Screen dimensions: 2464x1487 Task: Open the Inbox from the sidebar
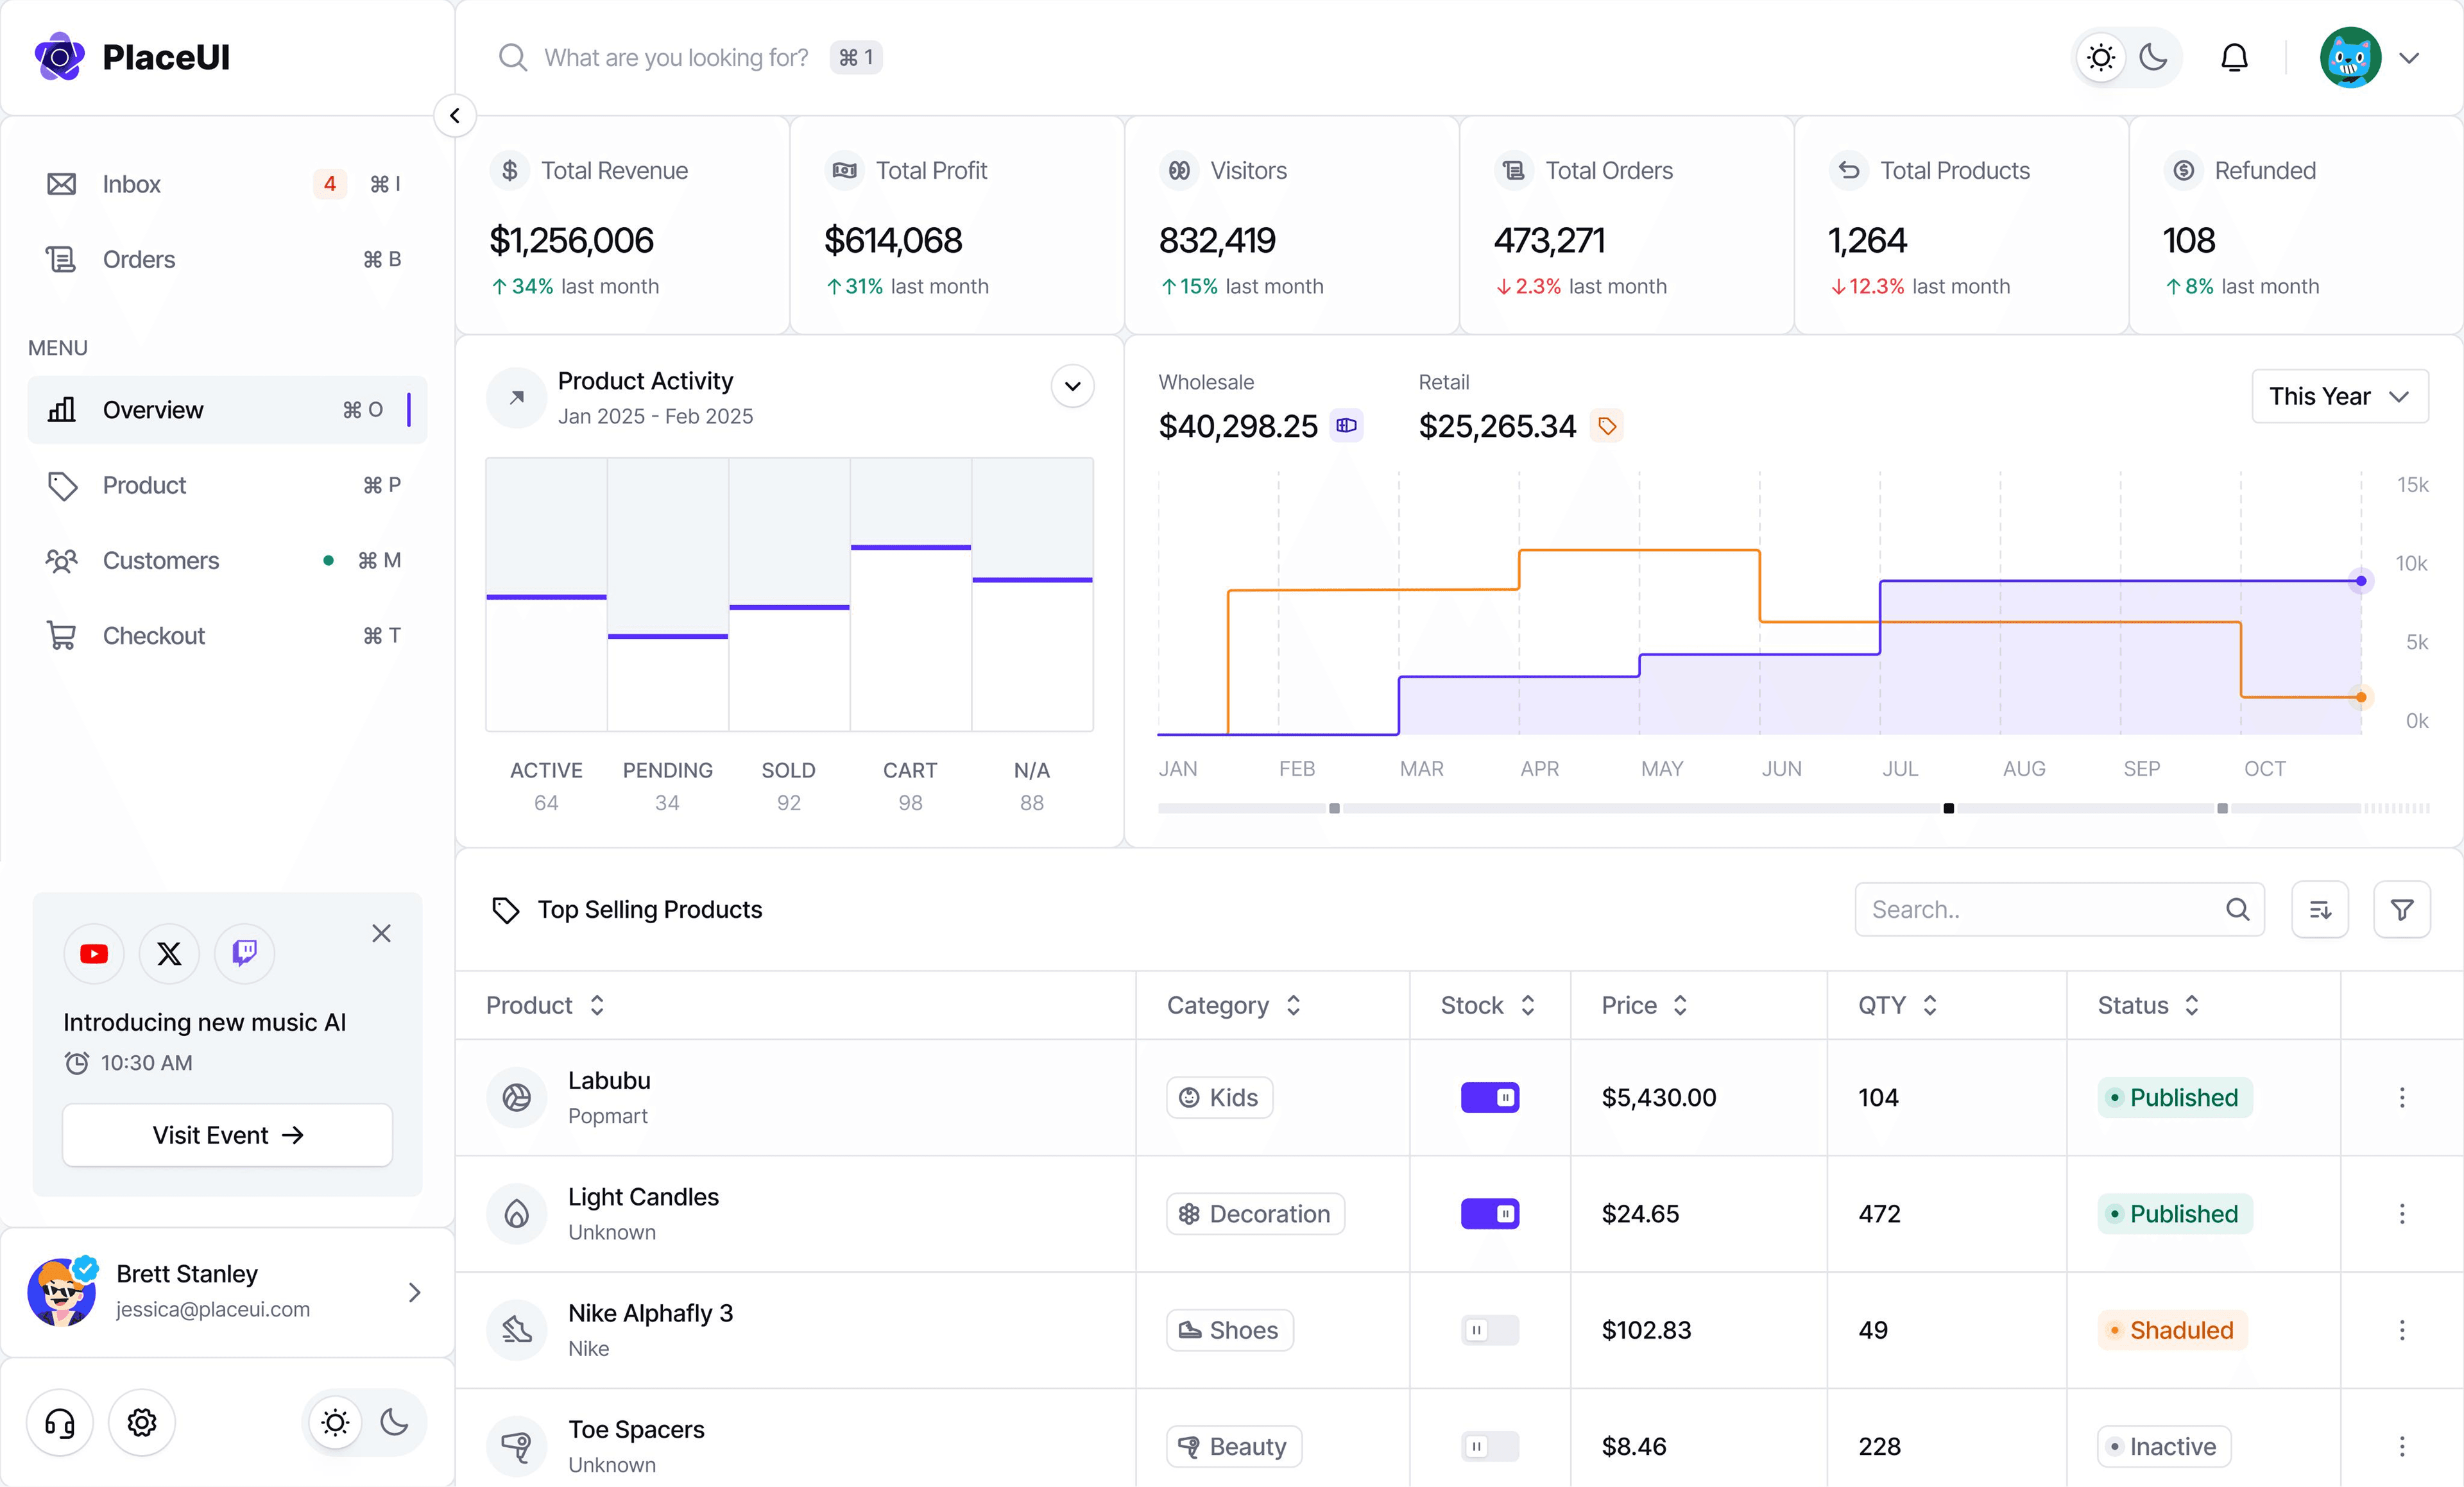pos(131,184)
